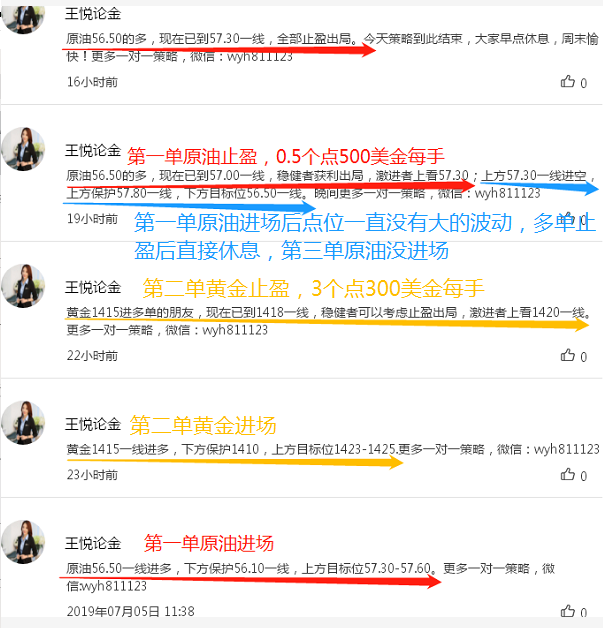The height and width of the screenshot is (628, 603).
Task: Like the 19小时前 crude oil post
Action: point(573,219)
